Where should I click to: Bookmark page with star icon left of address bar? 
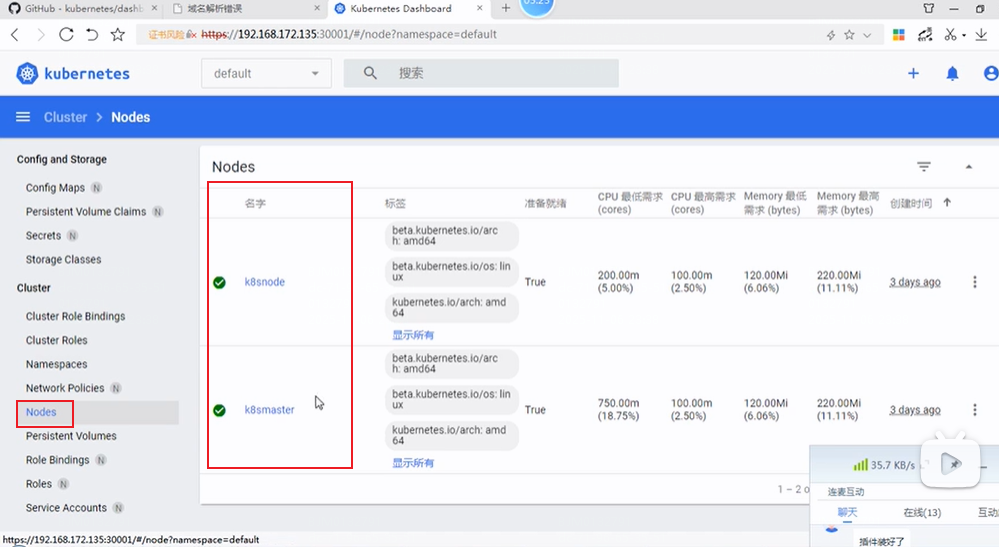118,34
